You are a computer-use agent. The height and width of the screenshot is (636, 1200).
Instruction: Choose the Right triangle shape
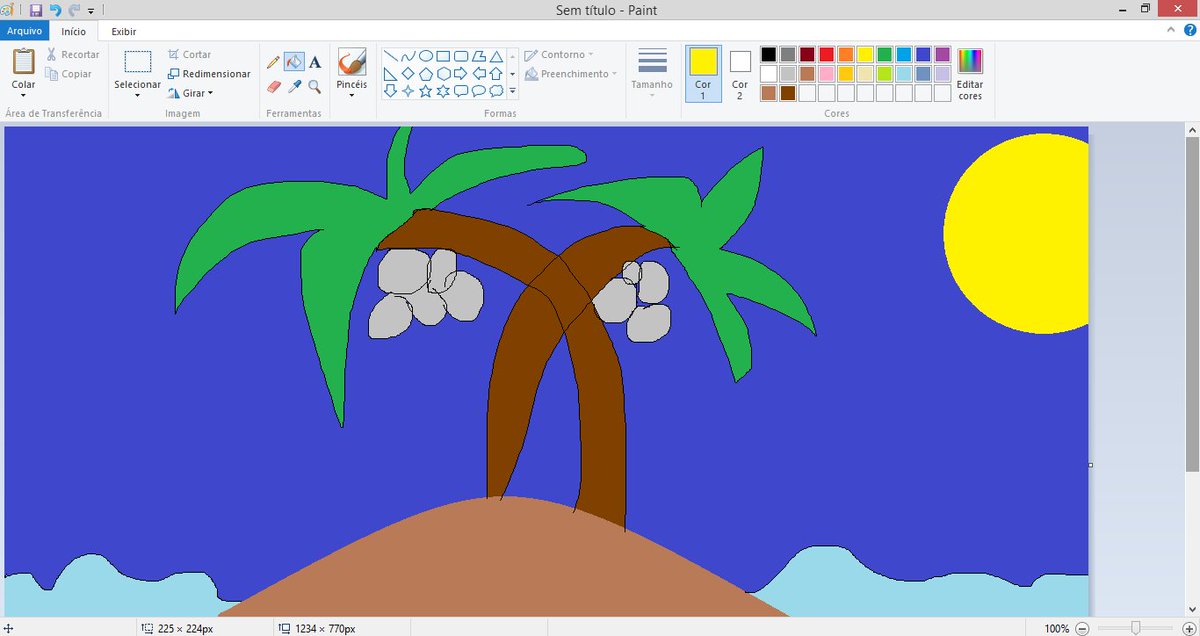coord(390,73)
